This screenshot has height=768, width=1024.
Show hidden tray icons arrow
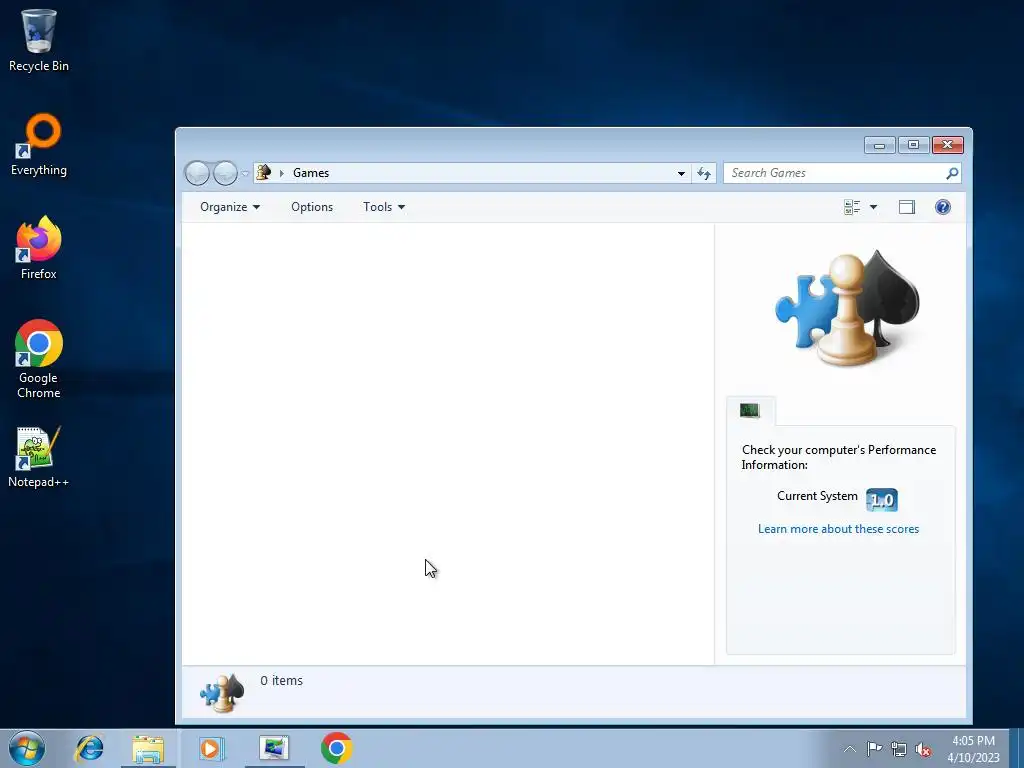click(x=850, y=749)
